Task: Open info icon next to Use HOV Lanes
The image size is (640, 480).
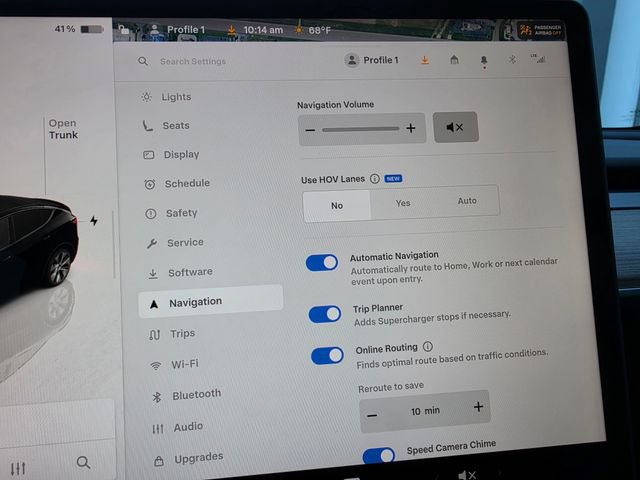Action: pyautogui.click(x=375, y=179)
